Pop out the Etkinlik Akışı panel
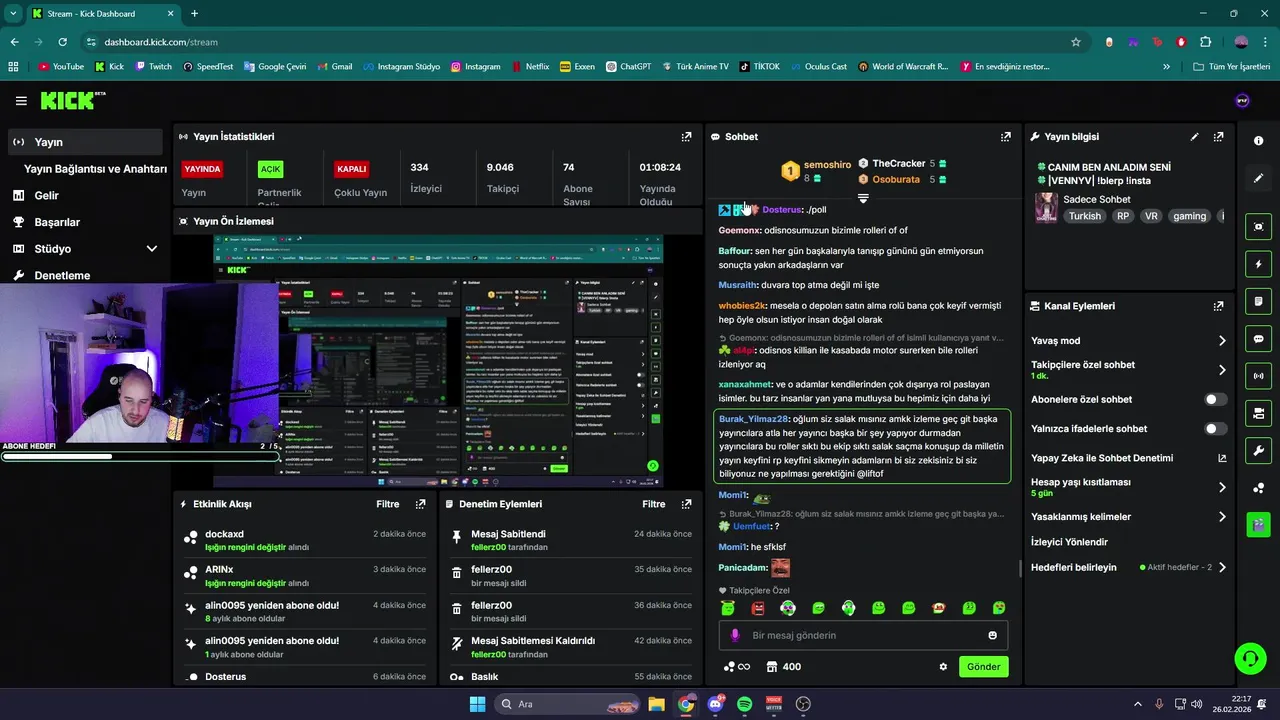Image resolution: width=1280 pixels, height=720 pixels. pyautogui.click(x=420, y=504)
